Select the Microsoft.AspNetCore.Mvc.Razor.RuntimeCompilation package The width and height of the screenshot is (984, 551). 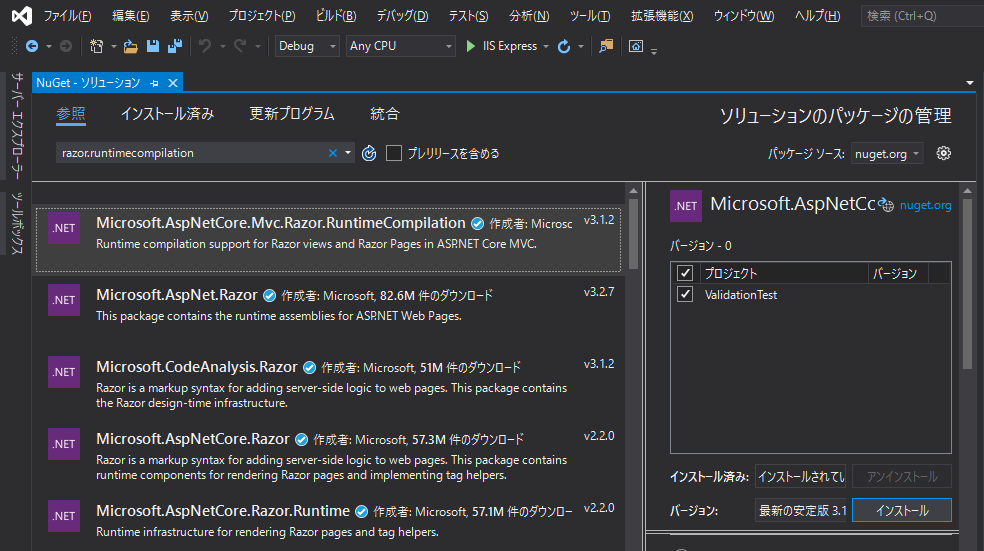[328, 240]
